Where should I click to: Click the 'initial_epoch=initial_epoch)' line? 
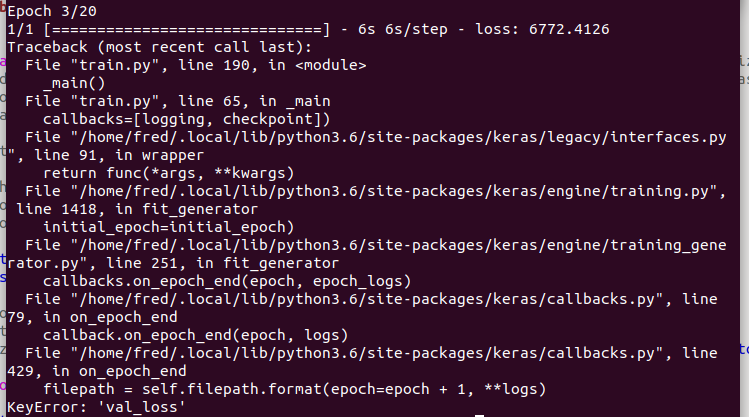click(x=169, y=227)
